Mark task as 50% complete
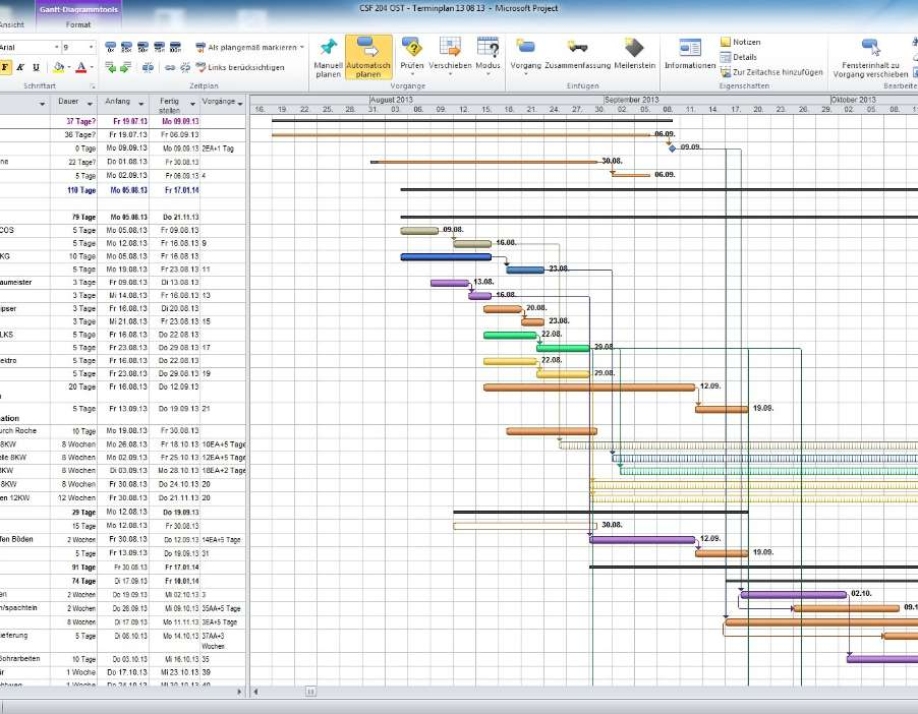This screenshot has width=918, height=714. coord(143,47)
